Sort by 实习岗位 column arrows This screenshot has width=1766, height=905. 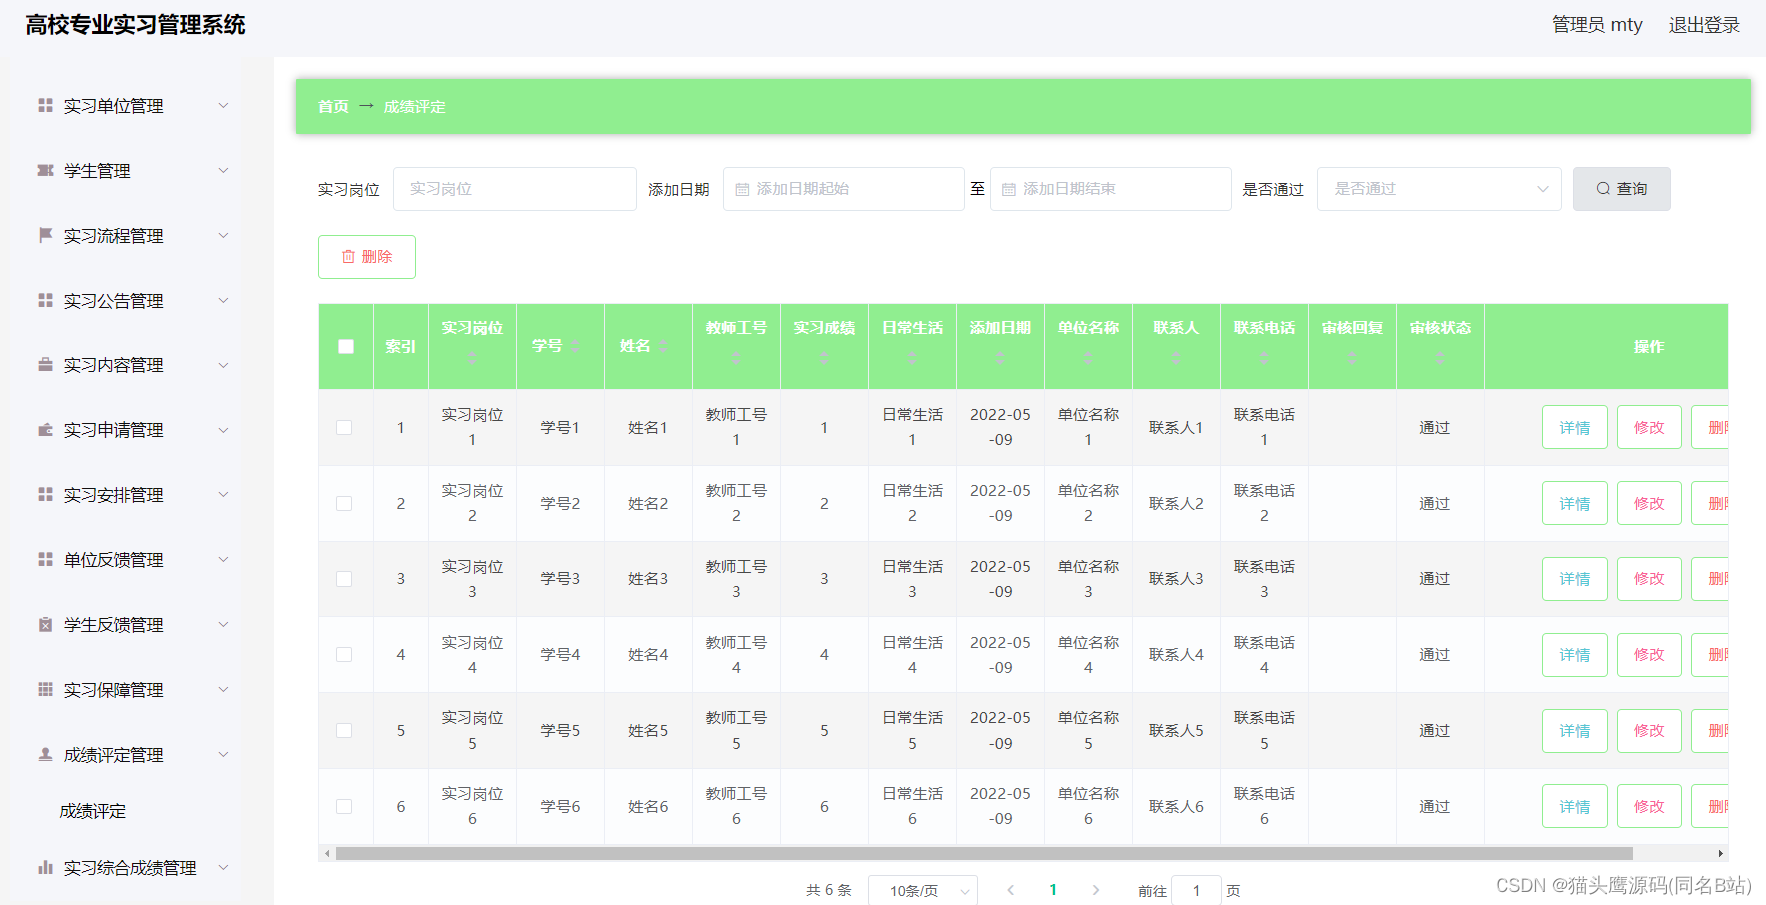pos(472,358)
